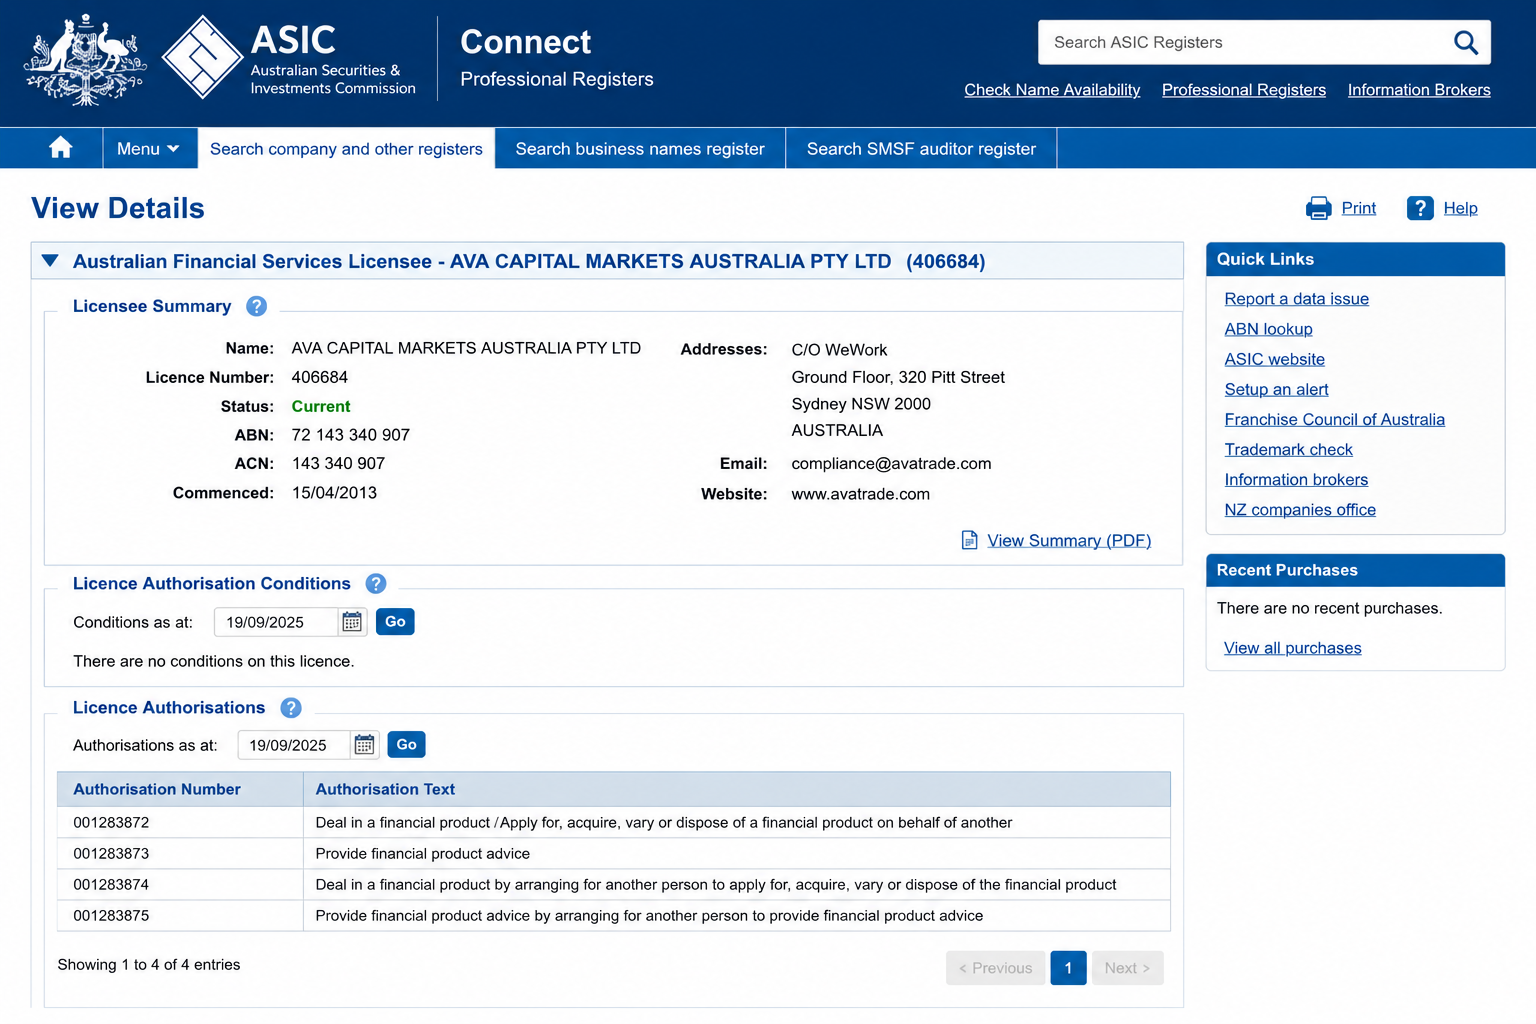Open Setup an alert link

pos(1276,389)
